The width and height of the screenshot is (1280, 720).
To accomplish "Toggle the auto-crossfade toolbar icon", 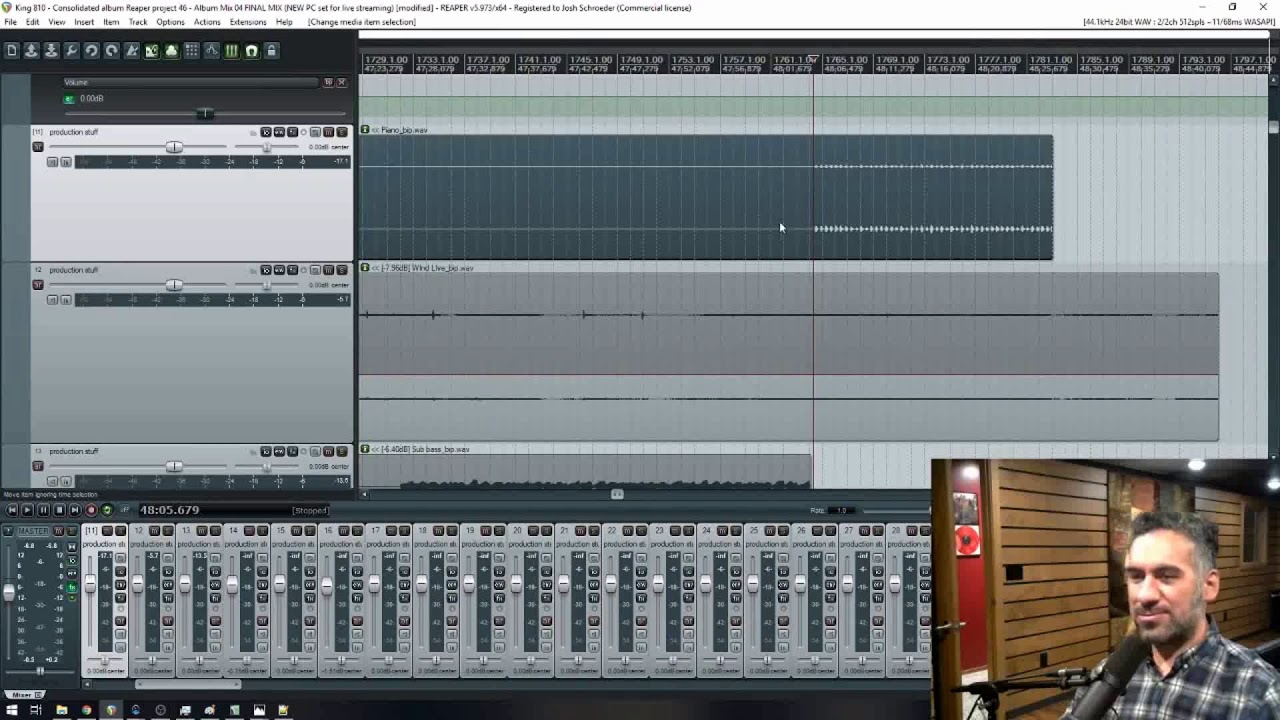I will point(151,51).
